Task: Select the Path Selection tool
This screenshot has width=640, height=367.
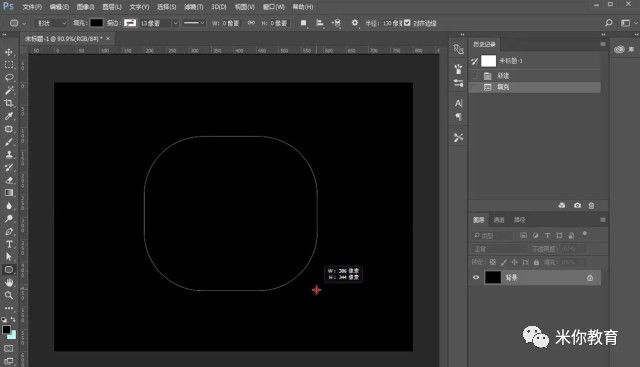Action: tap(9, 257)
